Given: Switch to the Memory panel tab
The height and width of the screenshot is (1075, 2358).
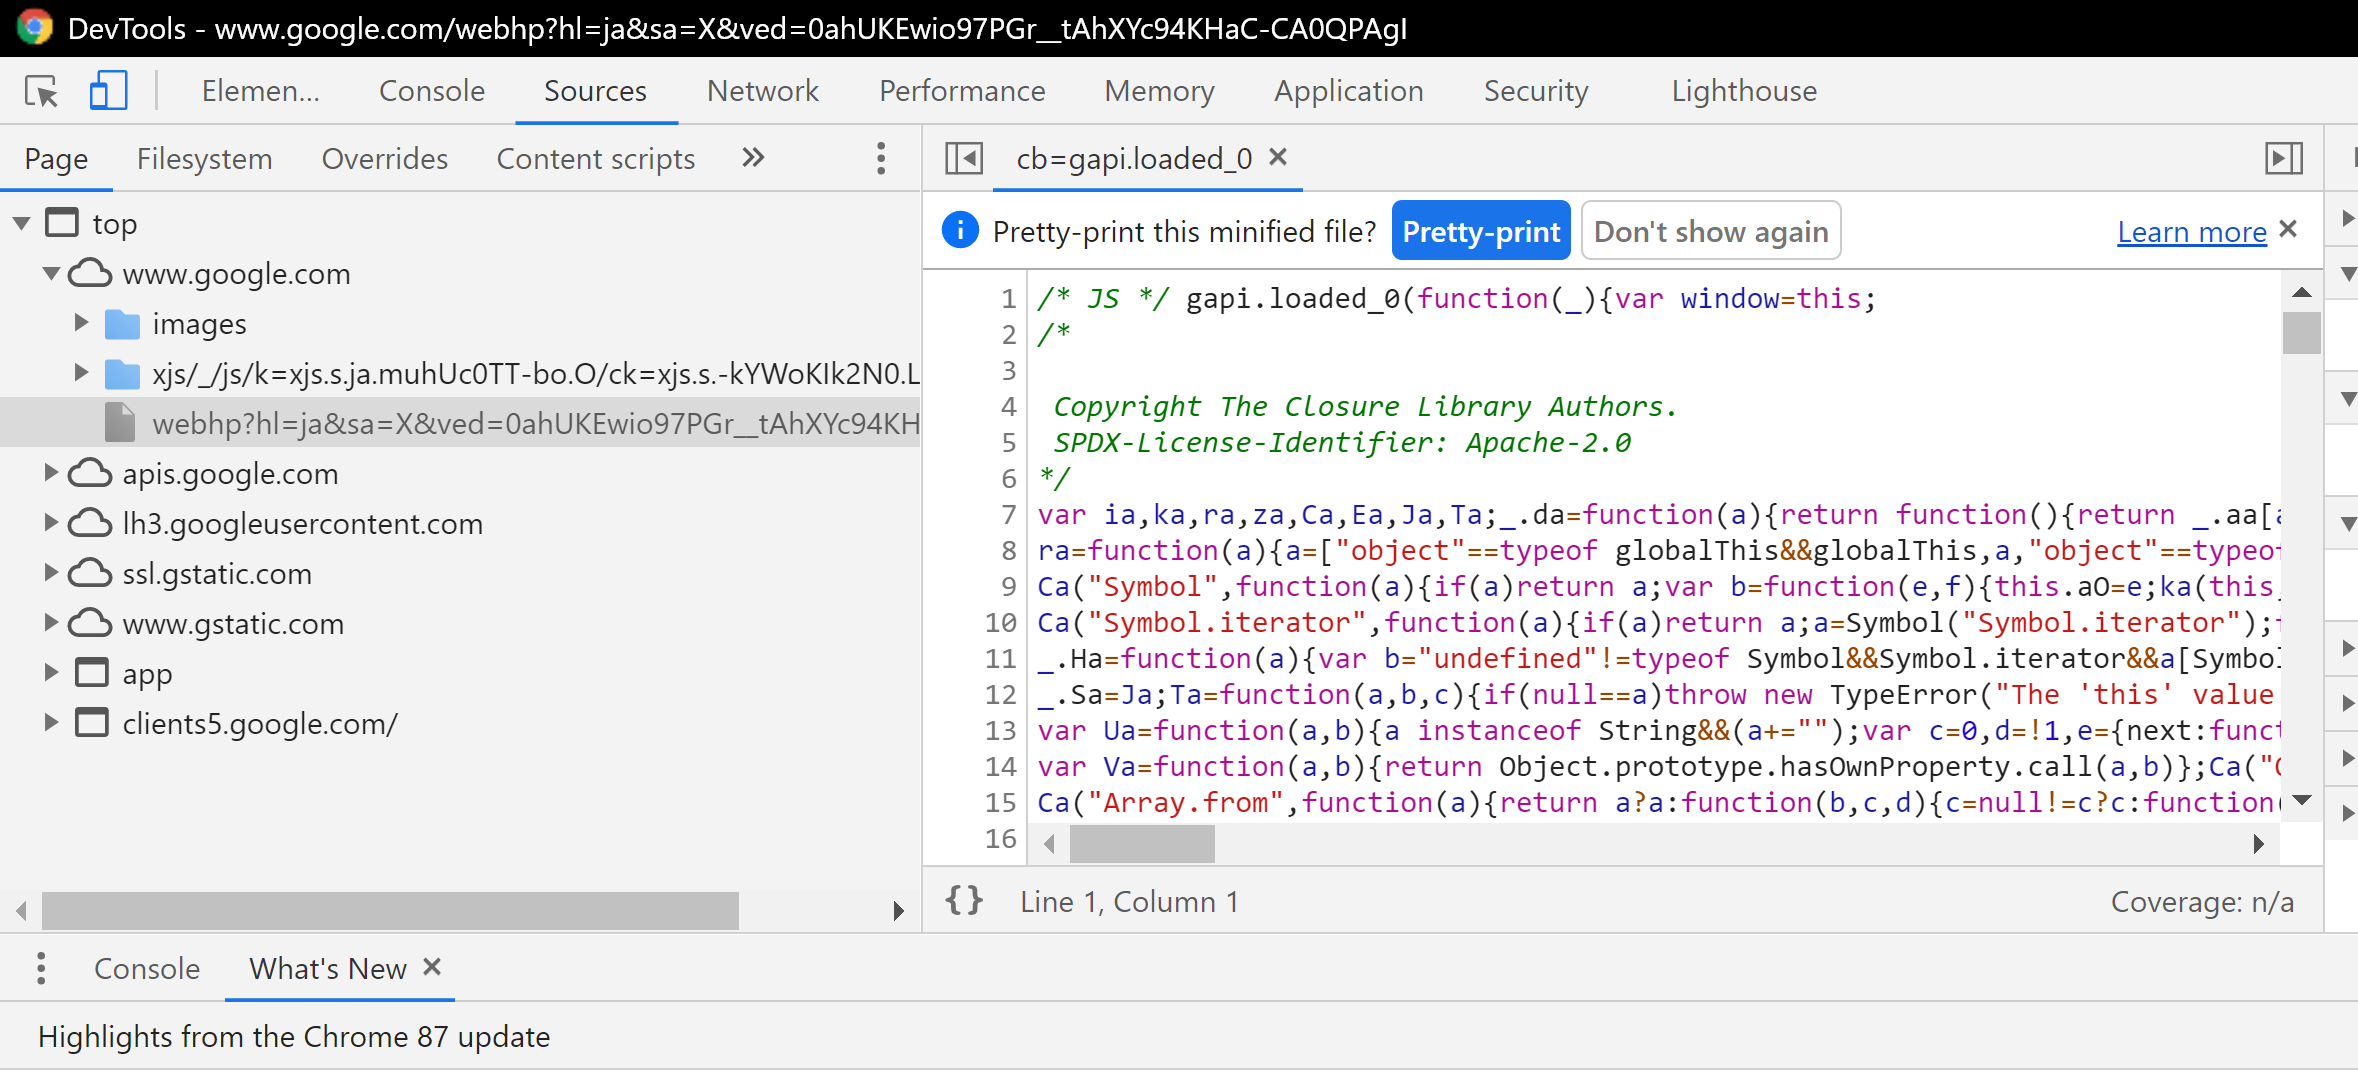Looking at the screenshot, I should (1159, 91).
